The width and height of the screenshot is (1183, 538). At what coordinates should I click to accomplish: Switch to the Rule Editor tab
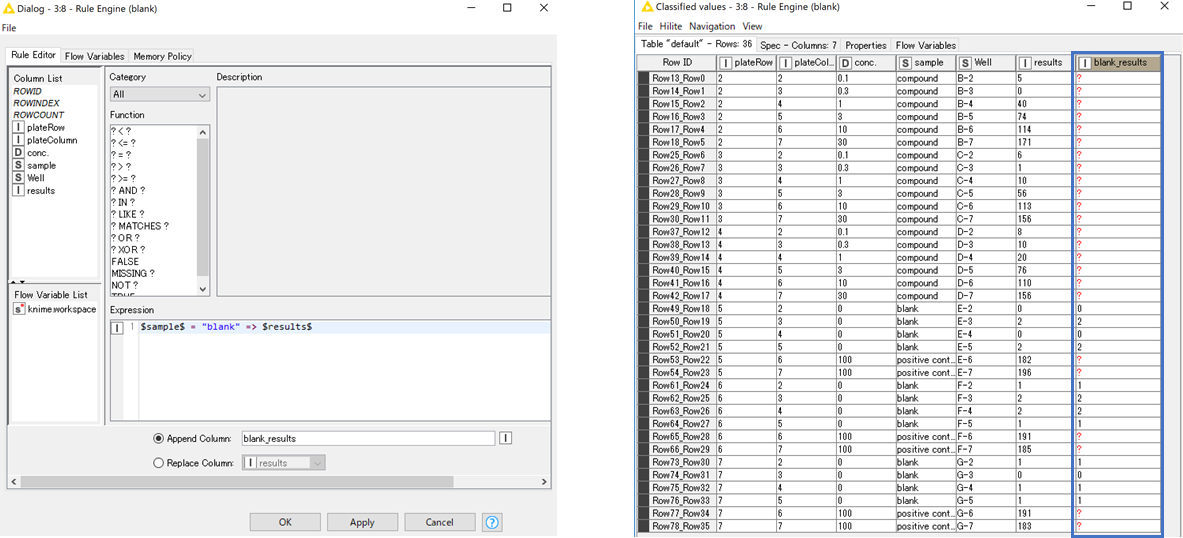click(x=34, y=56)
